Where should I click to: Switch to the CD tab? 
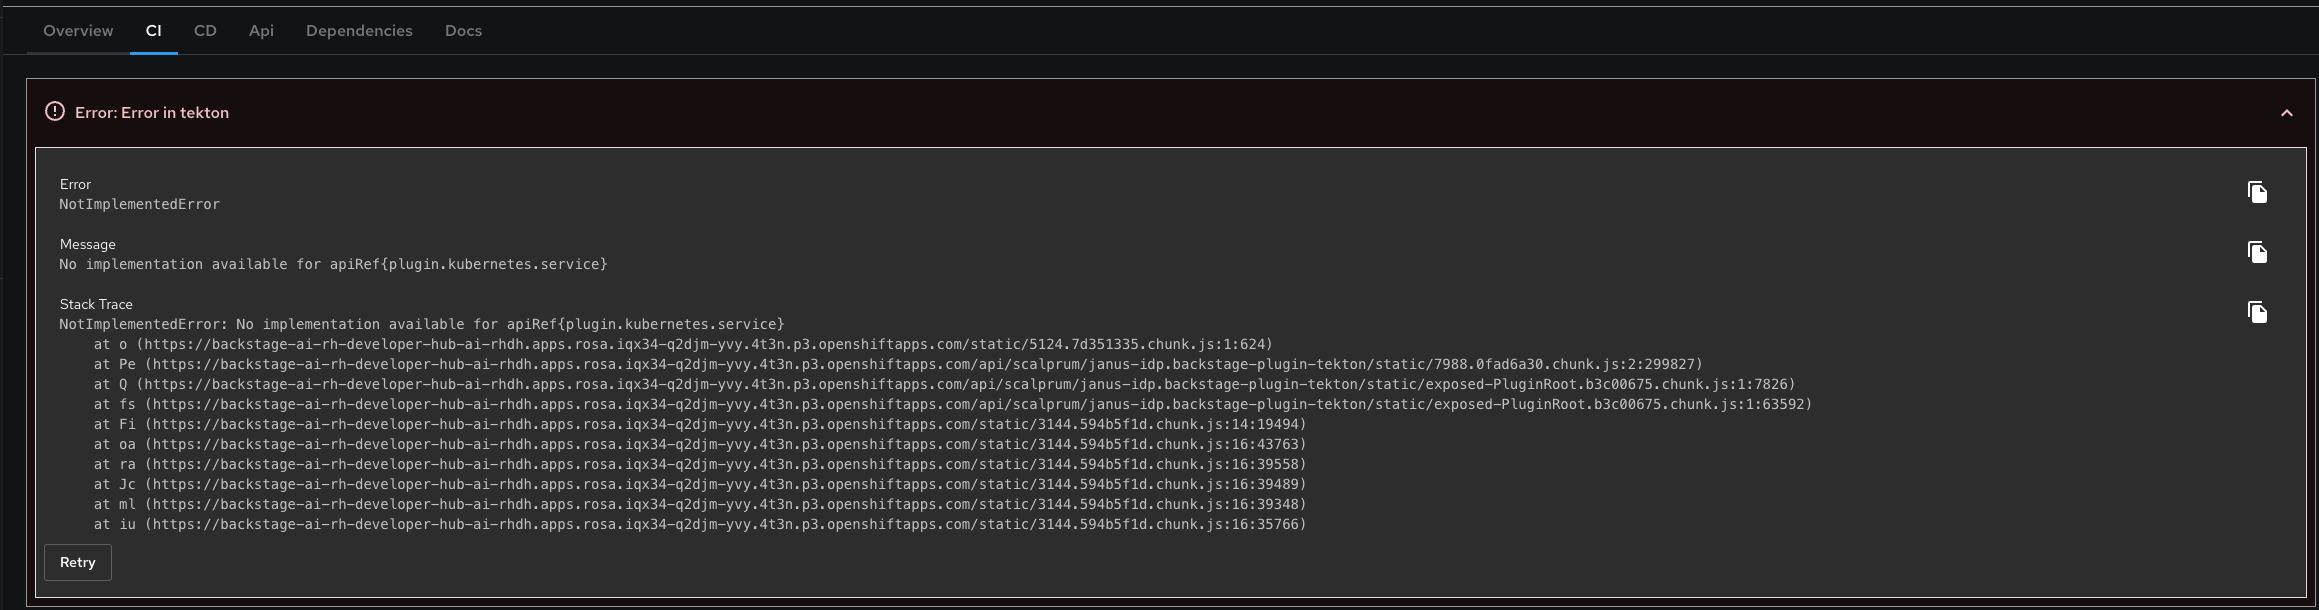[x=205, y=31]
